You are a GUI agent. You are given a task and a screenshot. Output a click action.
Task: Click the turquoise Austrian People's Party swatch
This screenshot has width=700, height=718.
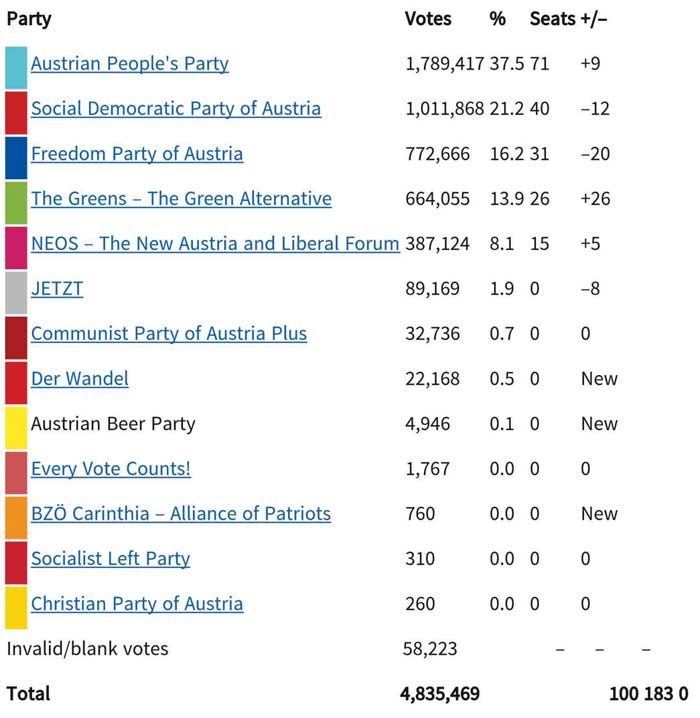click(16, 67)
